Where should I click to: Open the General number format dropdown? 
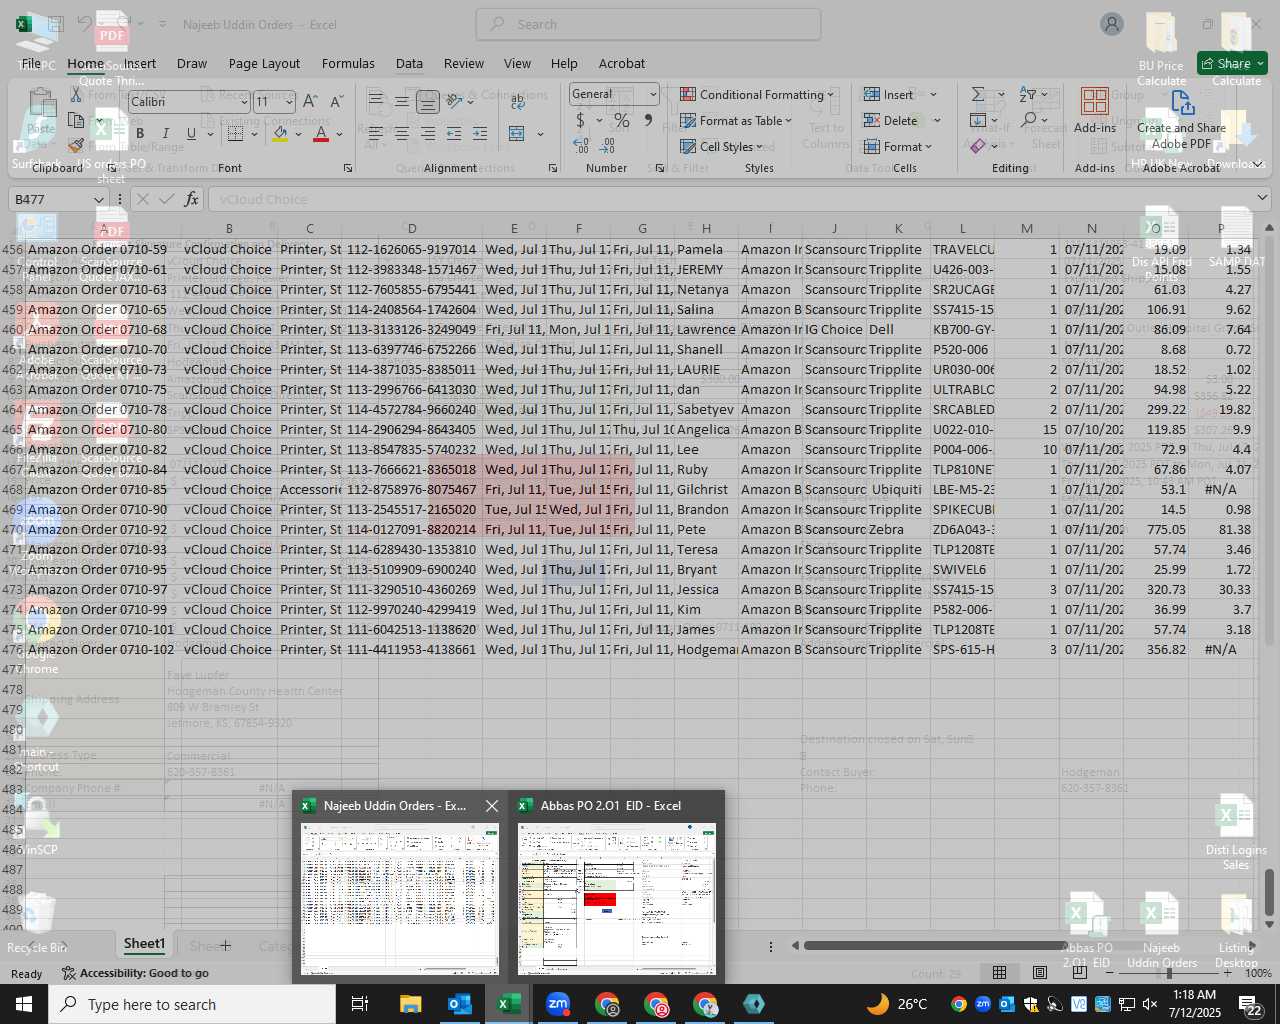(x=653, y=94)
